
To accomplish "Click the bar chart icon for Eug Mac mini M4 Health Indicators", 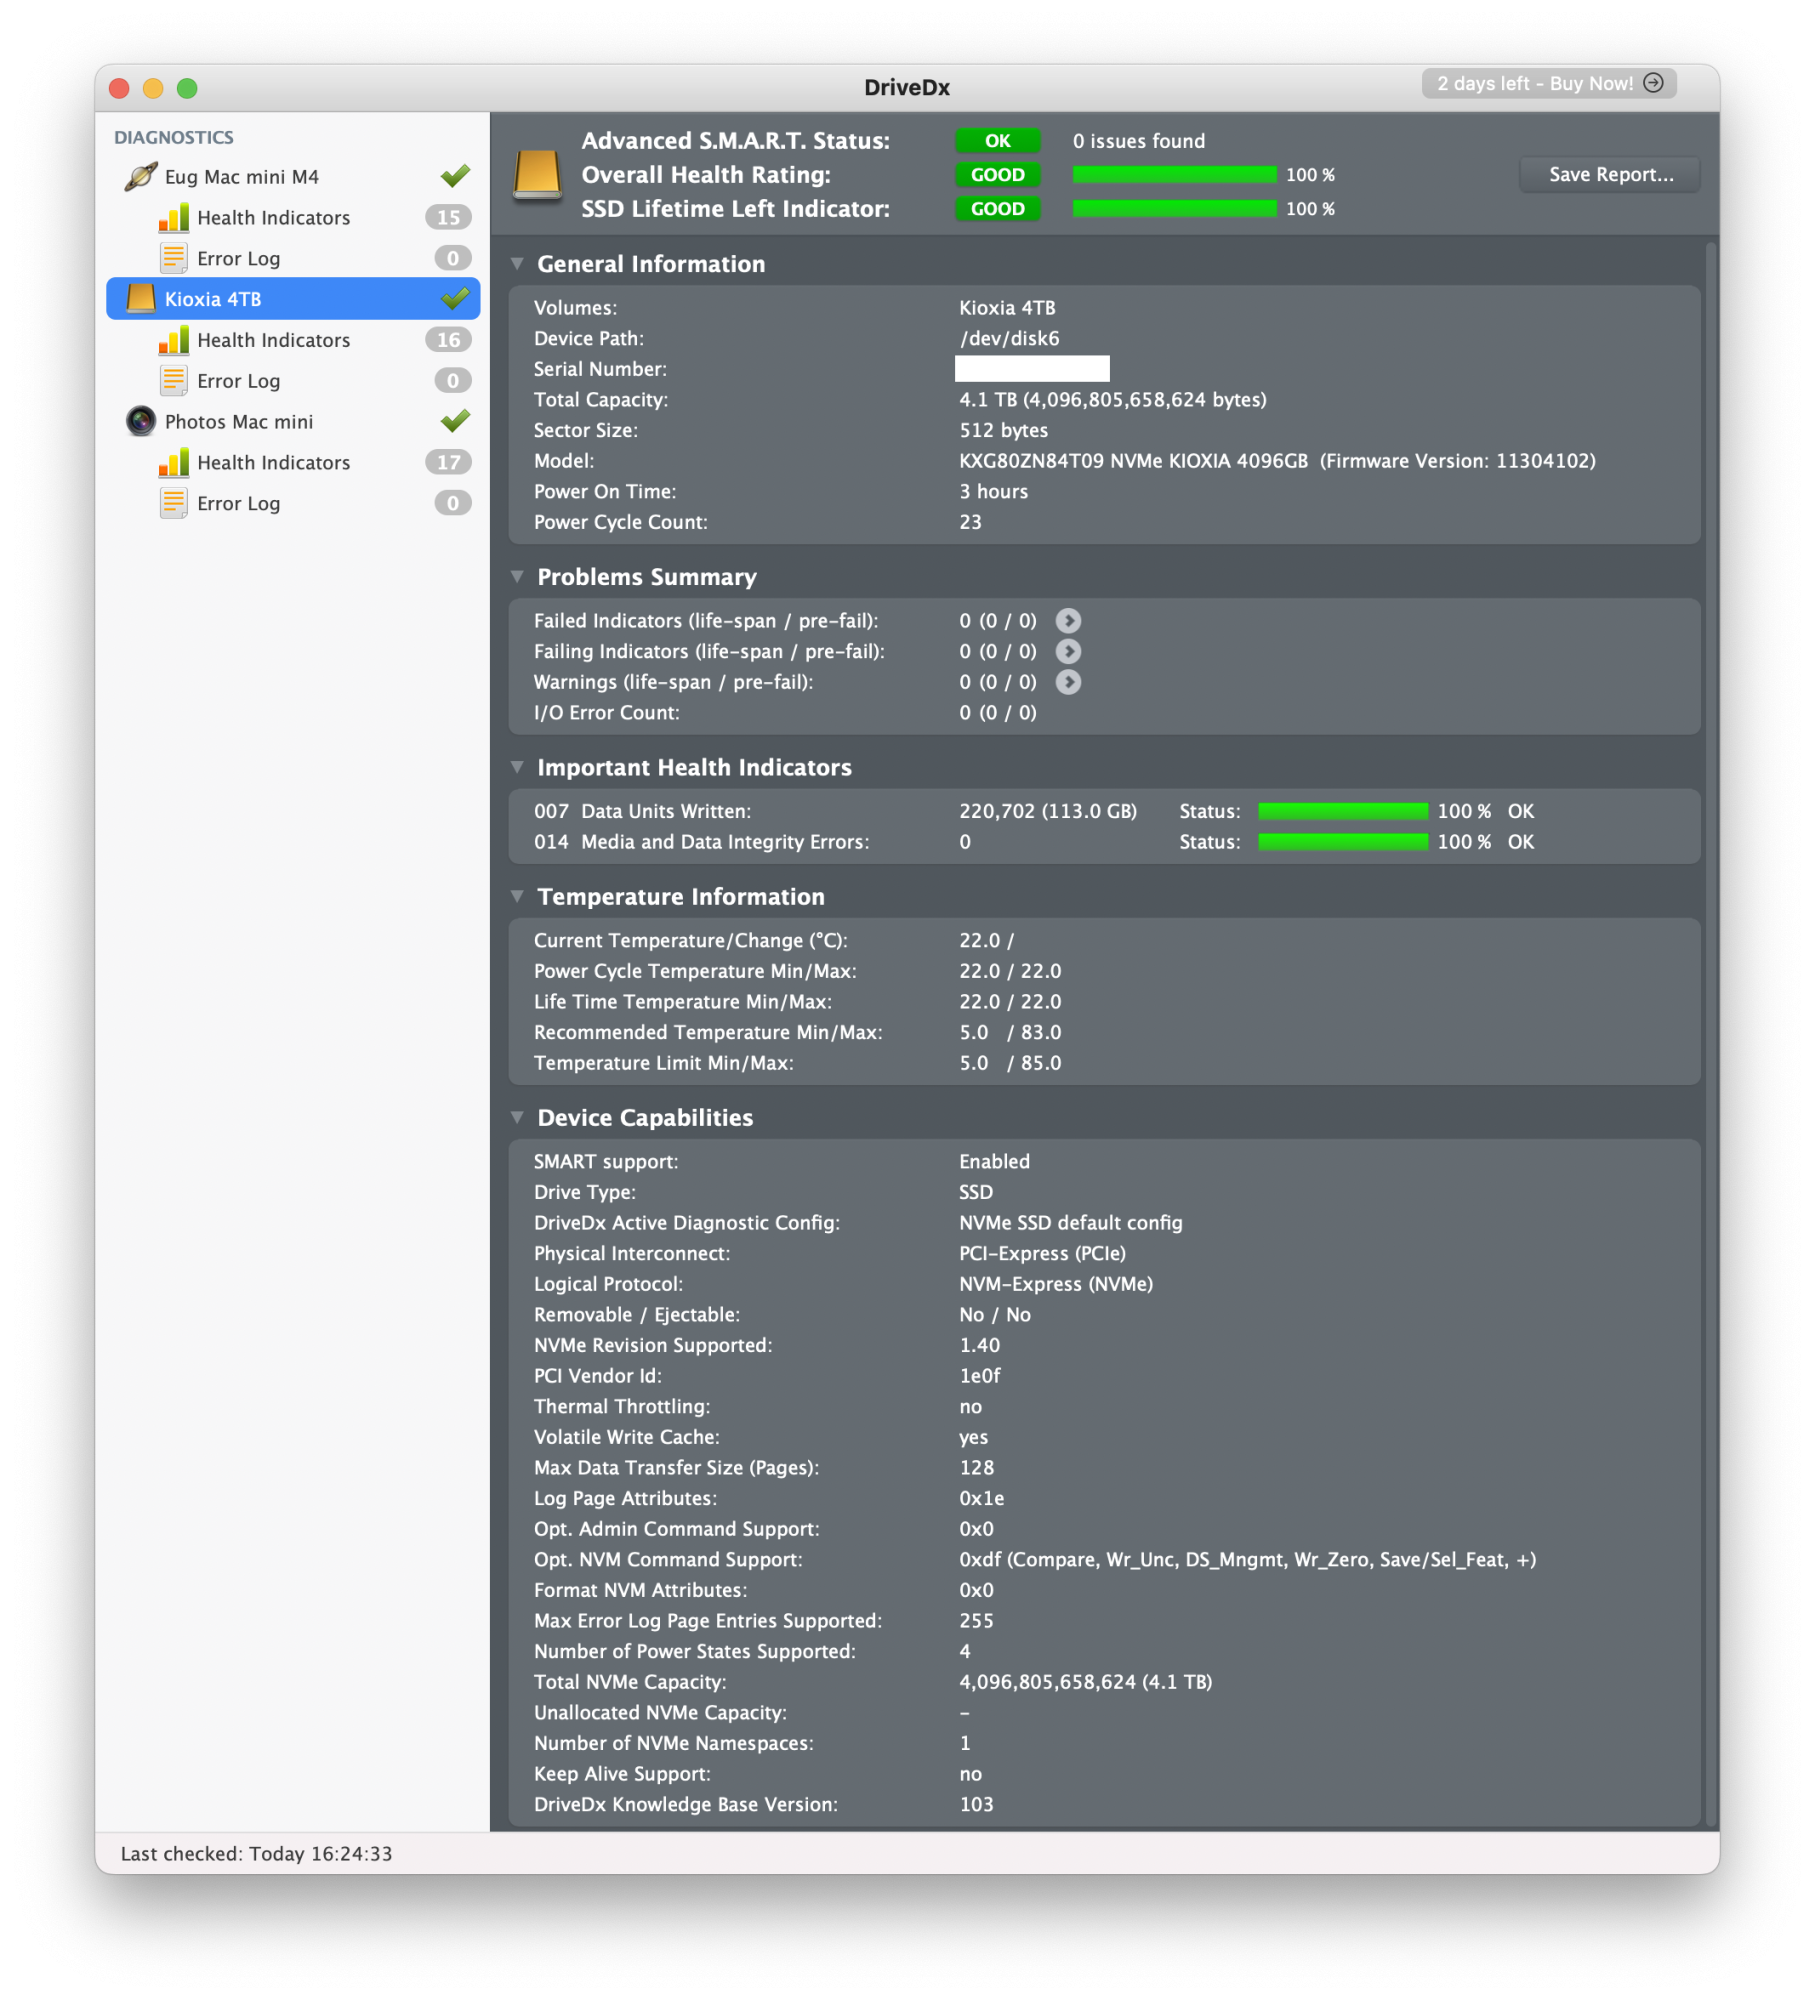I will click(174, 217).
